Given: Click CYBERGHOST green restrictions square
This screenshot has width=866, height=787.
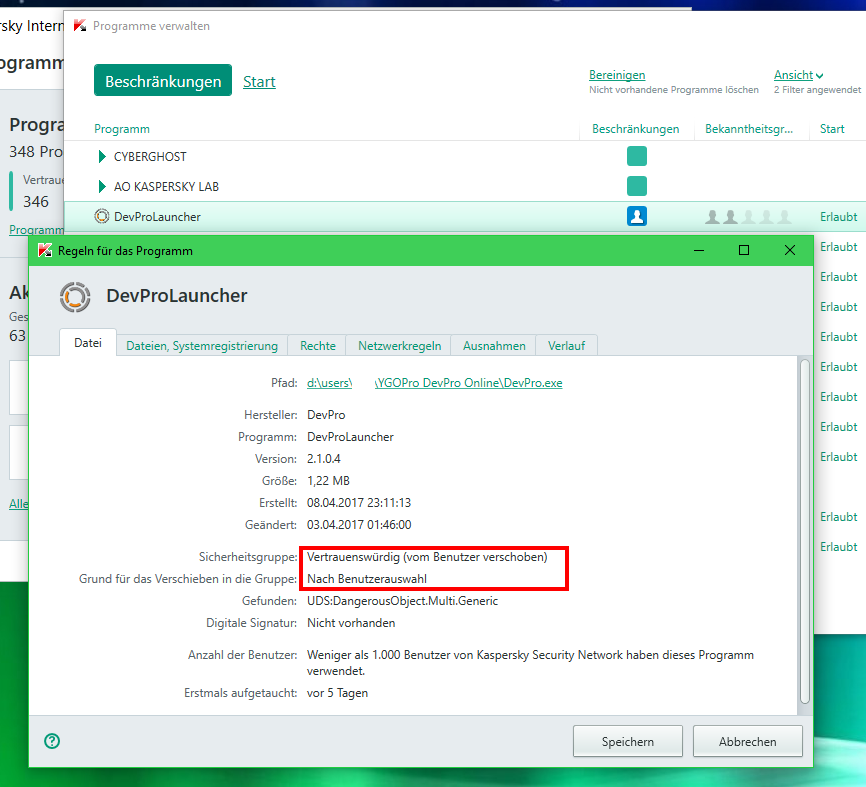Looking at the screenshot, I should (636, 156).
